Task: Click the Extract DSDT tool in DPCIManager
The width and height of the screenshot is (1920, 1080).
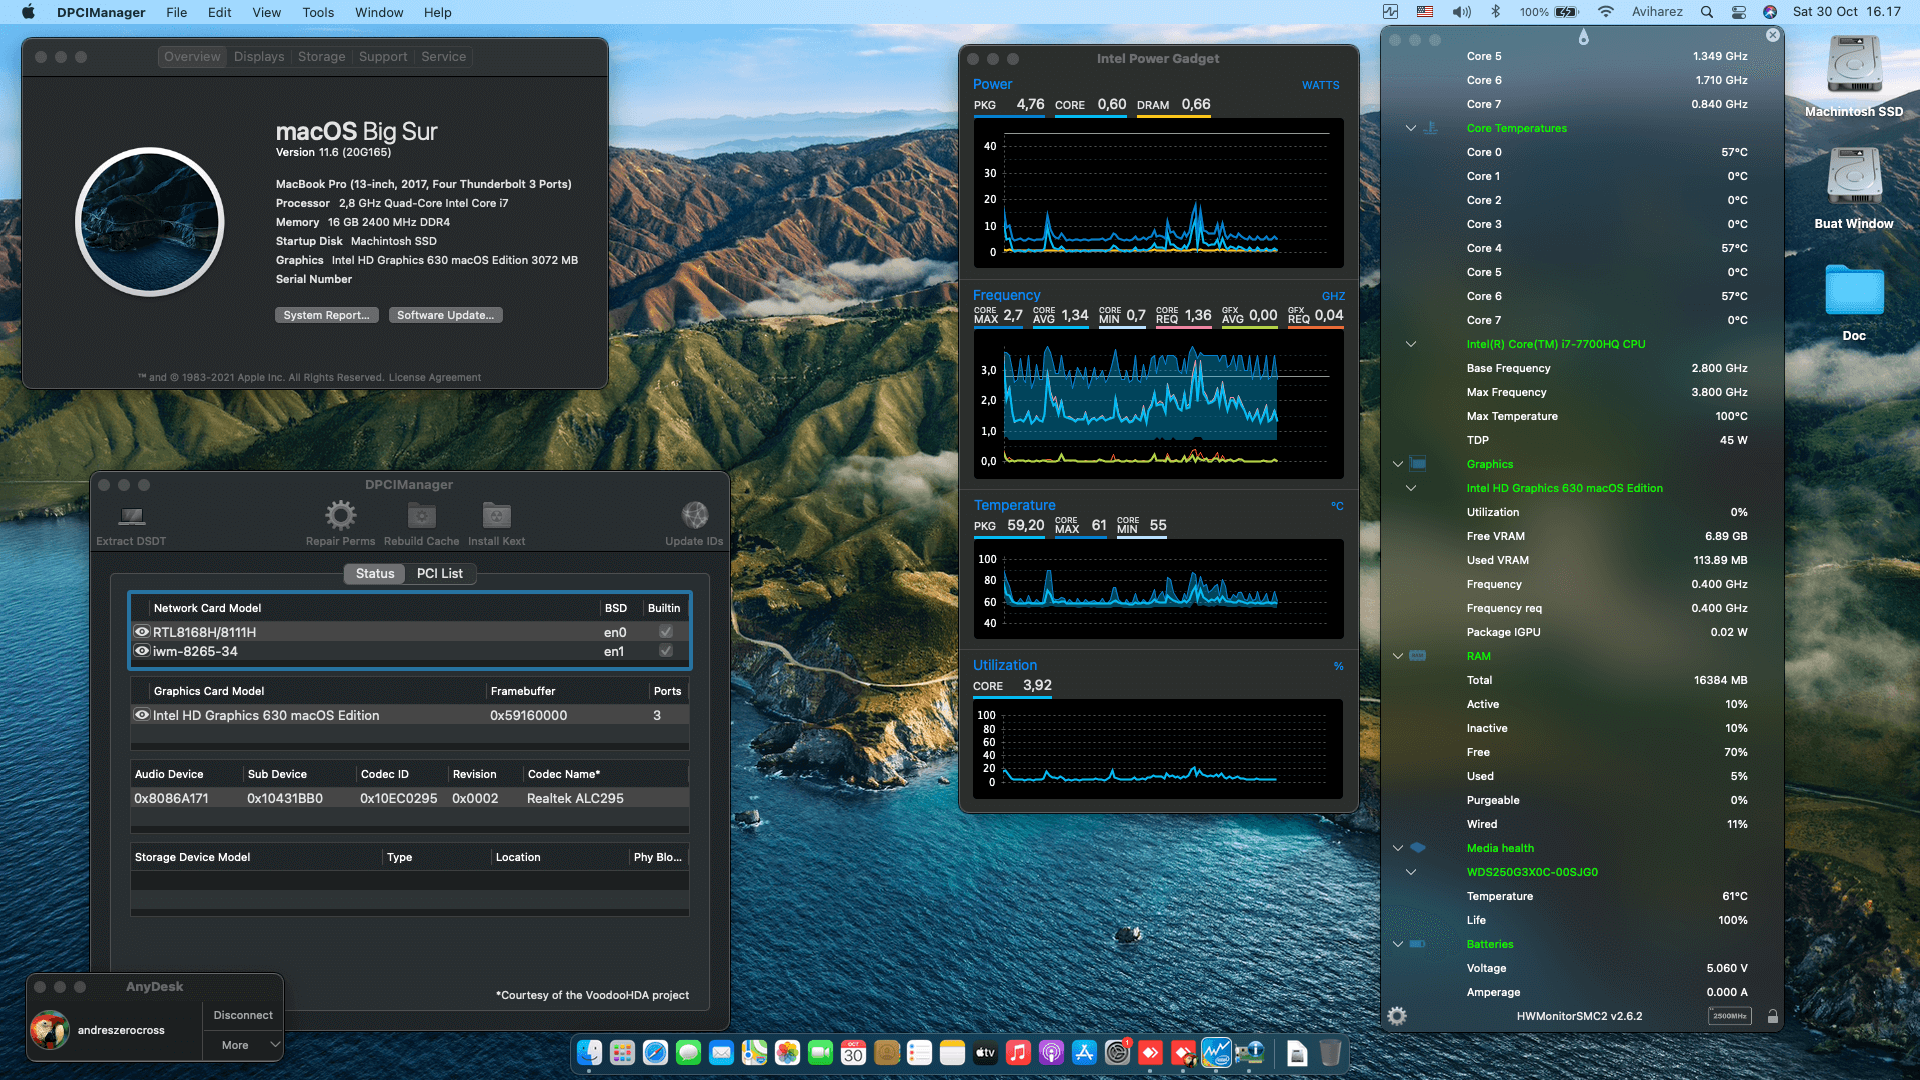Action: pyautogui.click(x=131, y=524)
